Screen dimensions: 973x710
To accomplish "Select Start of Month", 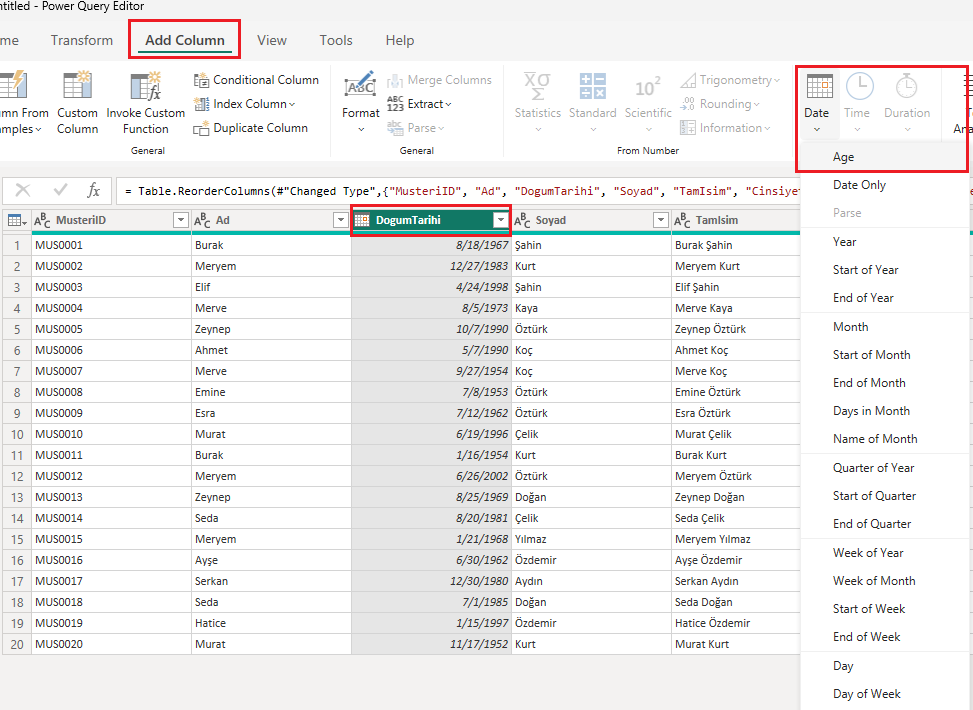I will [884, 355].
